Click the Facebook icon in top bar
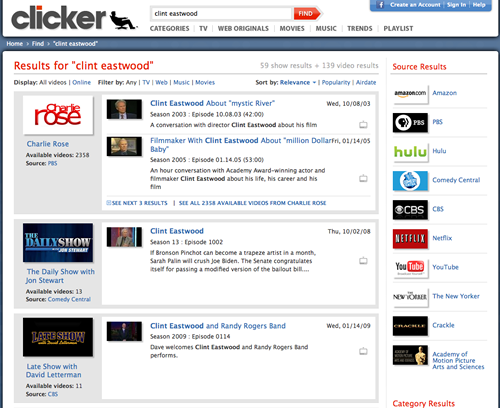The height and width of the screenshot is (408, 500). click(x=381, y=5)
